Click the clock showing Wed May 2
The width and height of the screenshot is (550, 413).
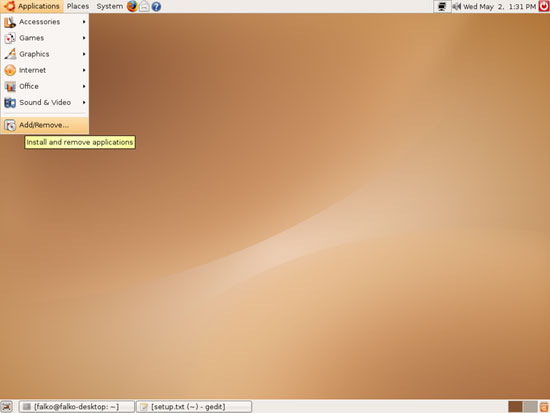pos(499,6)
